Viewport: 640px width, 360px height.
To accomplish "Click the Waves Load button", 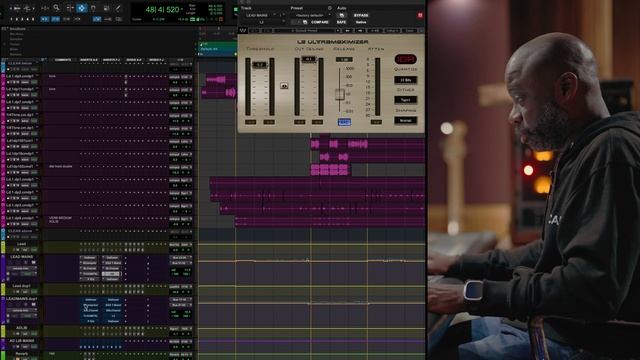I will [392, 31].
